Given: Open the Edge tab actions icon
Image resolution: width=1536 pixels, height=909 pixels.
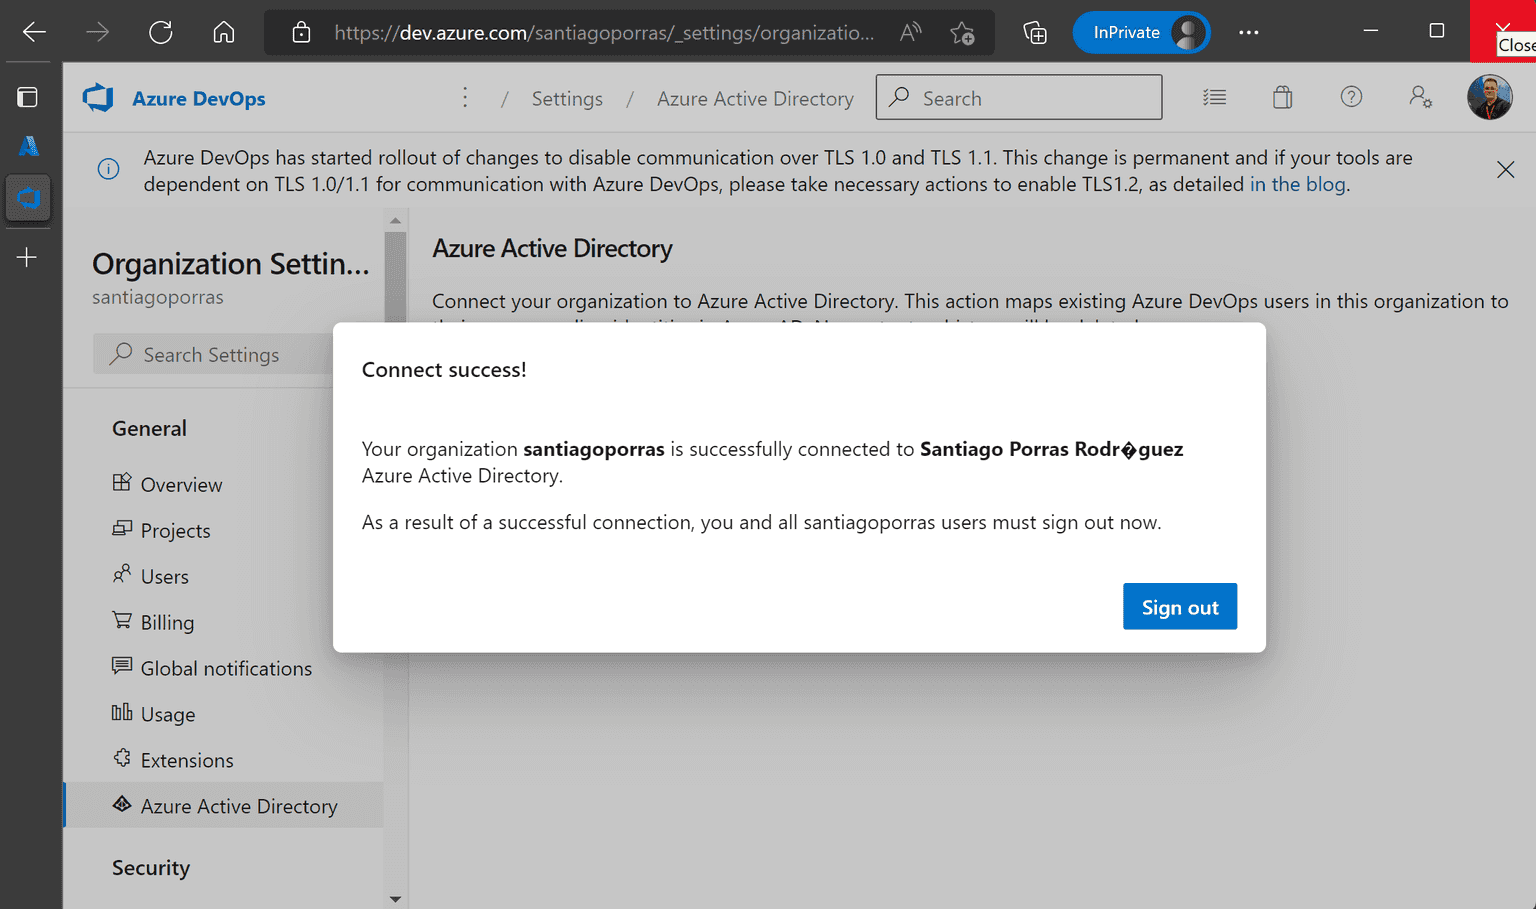Looking at the screenshot, I should (x=27, y=97).
